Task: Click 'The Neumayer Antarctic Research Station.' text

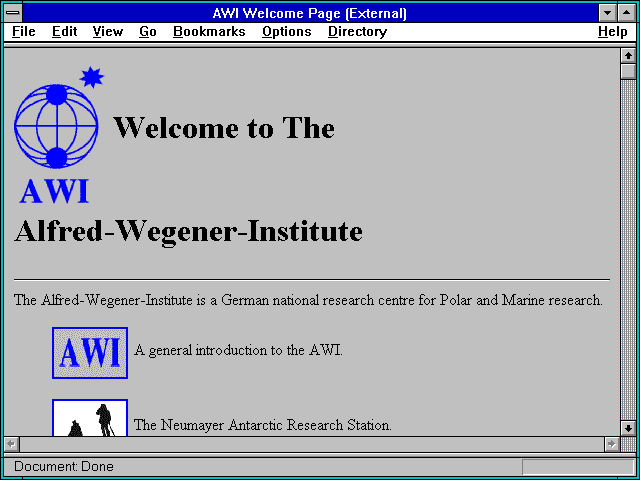Action: pos(262,425)
